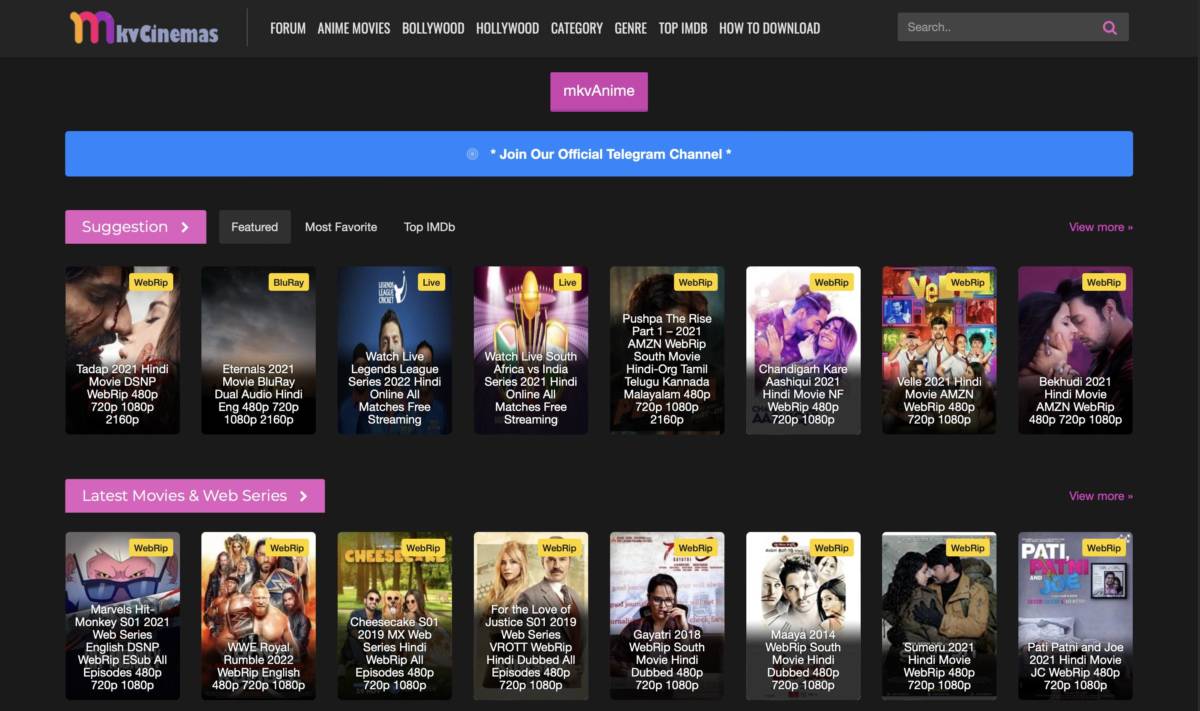Open the HOW TO DOWNLOAD page
The width and height of the screenshot is (1200, 711).
pyautogui.click(x=770, y=28)
